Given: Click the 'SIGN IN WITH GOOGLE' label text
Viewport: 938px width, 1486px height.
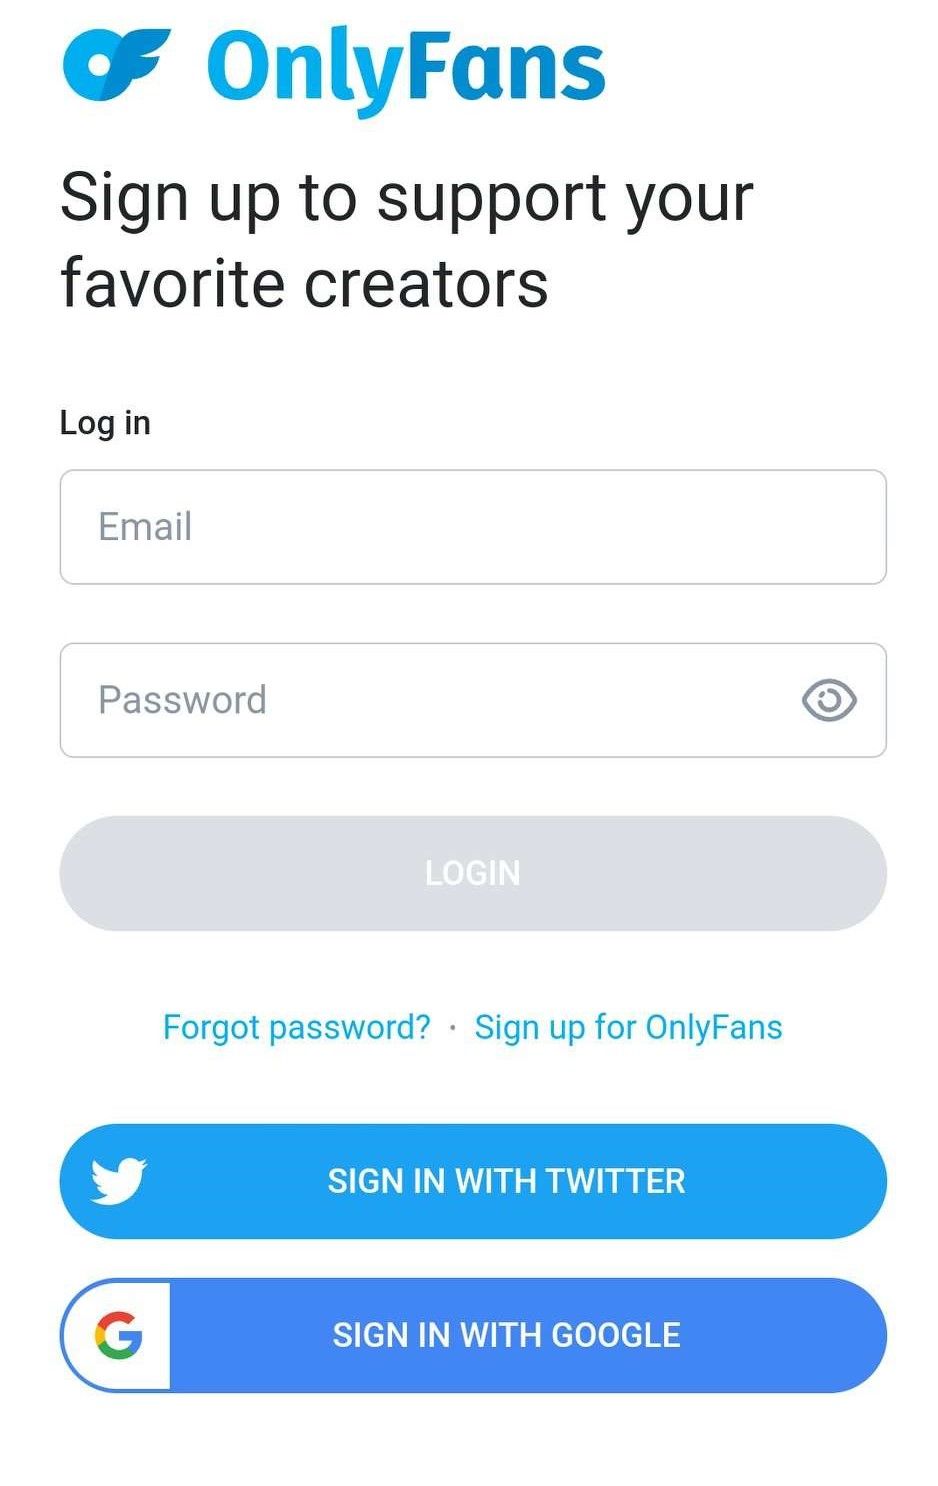Looking at the screenshot, I should (506, 1335).
